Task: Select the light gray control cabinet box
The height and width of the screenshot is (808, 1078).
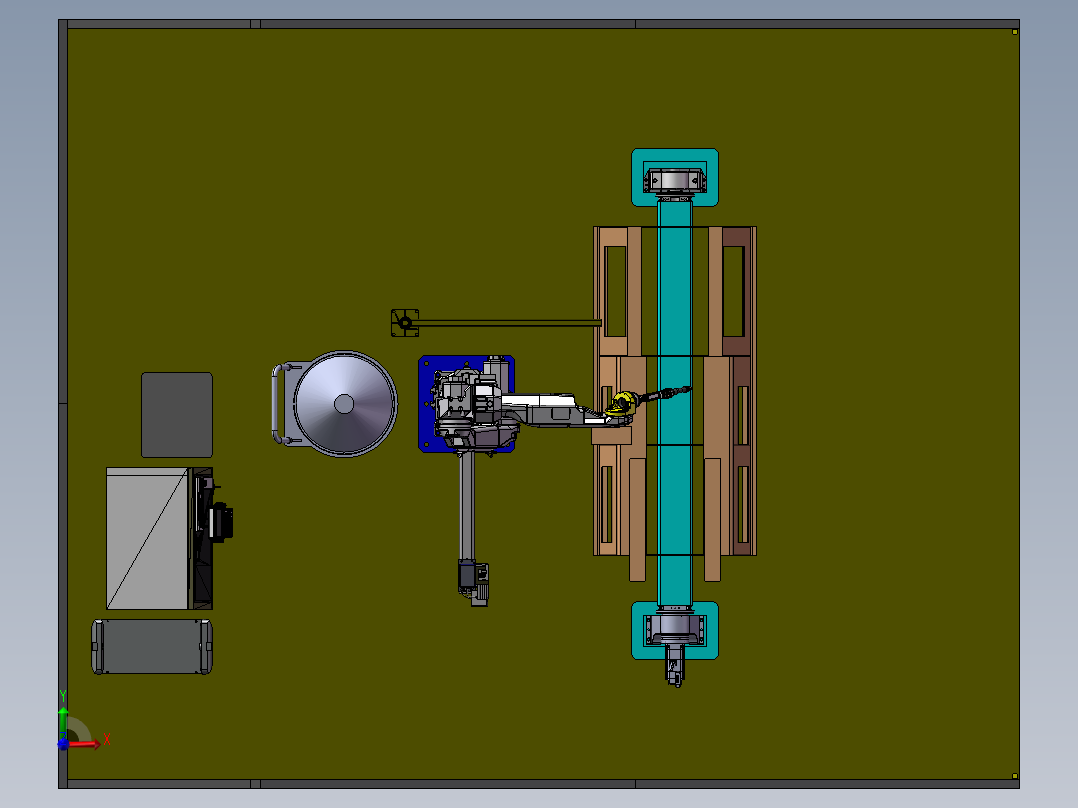Action: (147, 538)
